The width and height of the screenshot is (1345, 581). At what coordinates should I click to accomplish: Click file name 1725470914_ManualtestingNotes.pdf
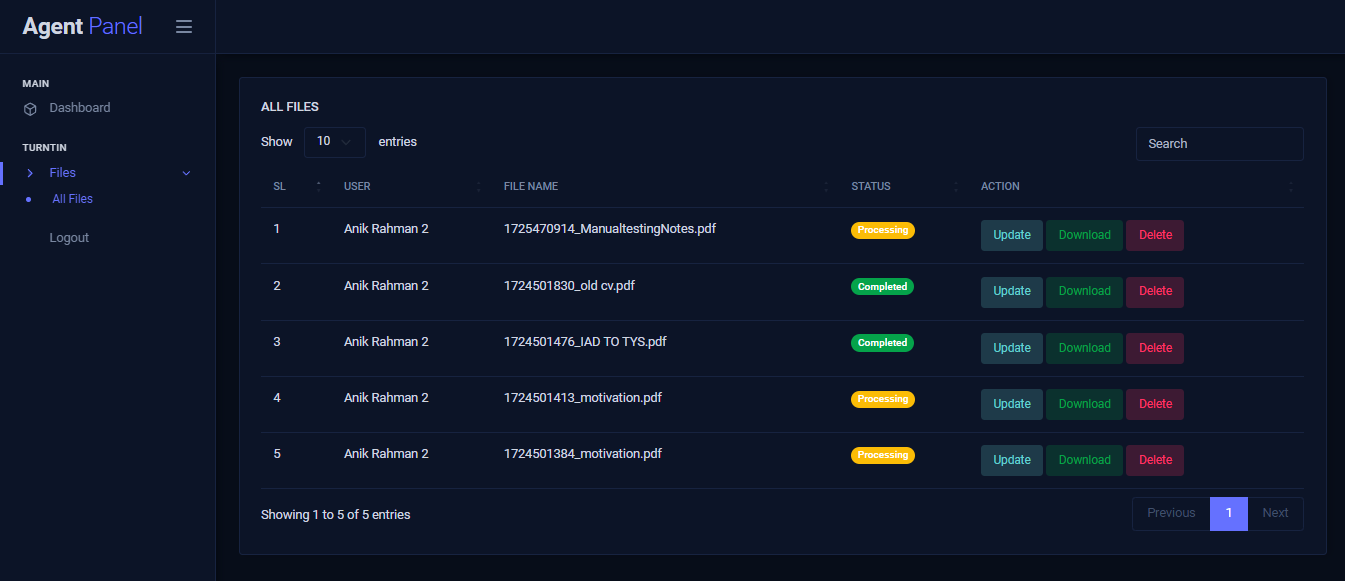(x=610, y=229)
